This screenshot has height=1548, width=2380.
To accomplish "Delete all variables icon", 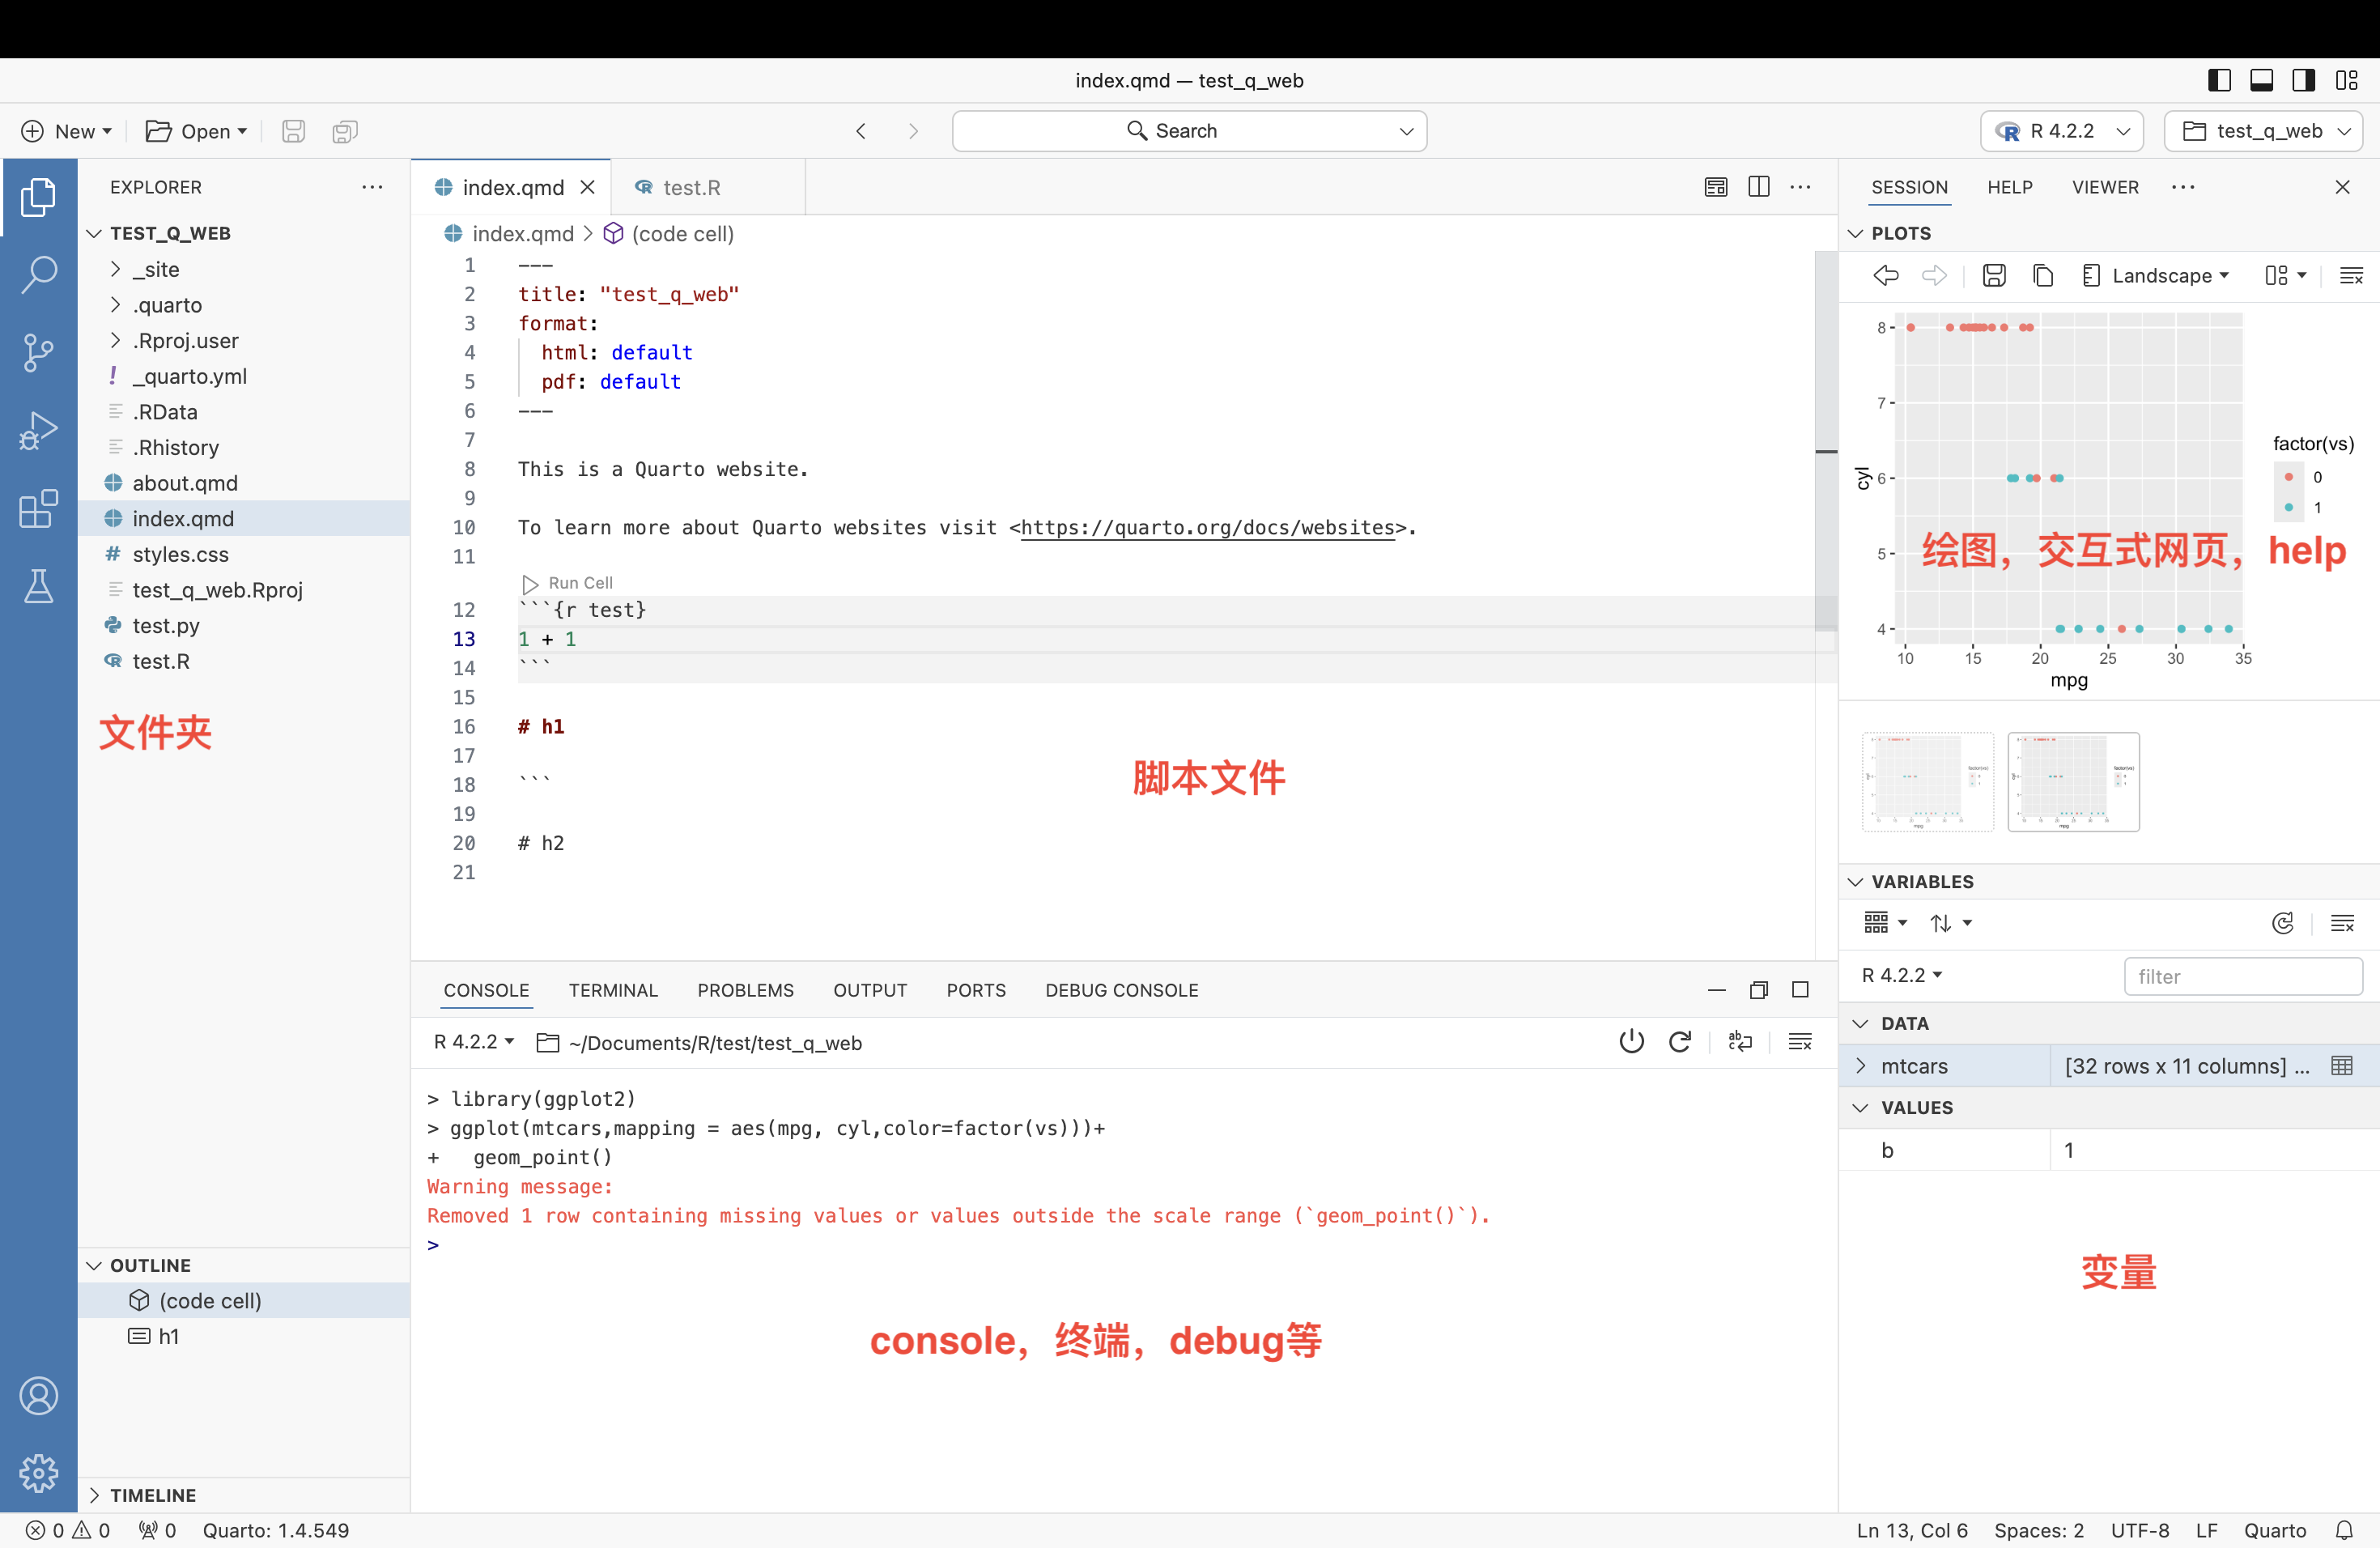I will pos(2342,923).
